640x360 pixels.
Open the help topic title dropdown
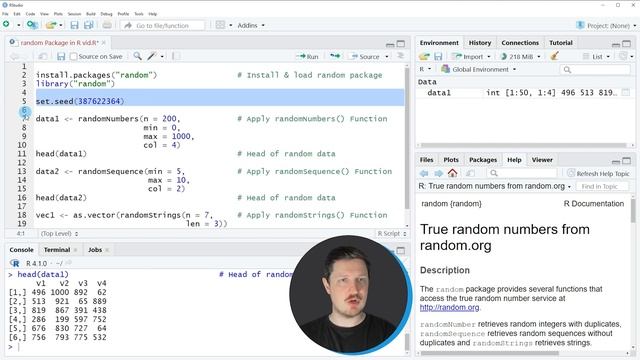(x=495, y=186)
